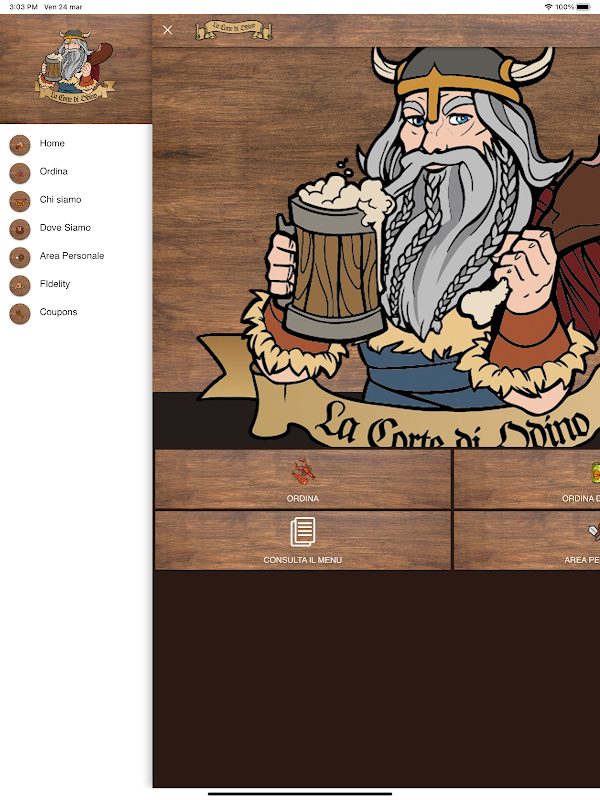Go to the Dove Siamo menu entry

coord(65,228)
